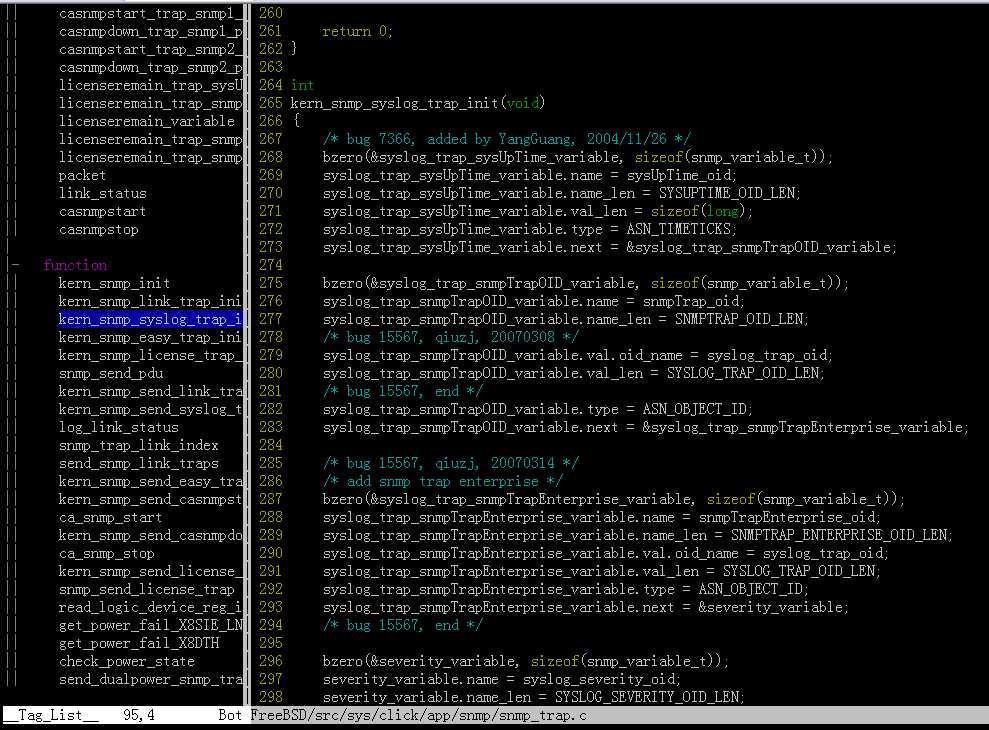This screenshot has width=989, height=730.
Task: Select kern_snmp_send_syslog_t tag entry
Action: [x=150, y=409]
